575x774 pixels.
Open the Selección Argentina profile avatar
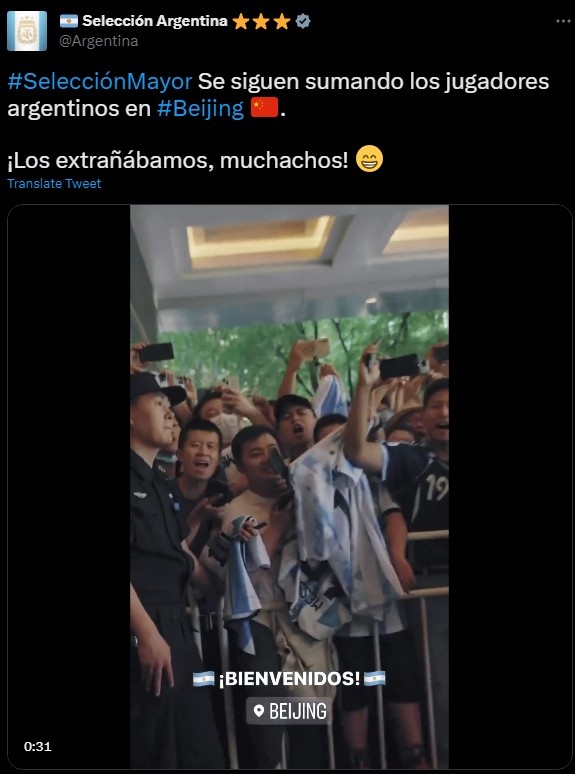point(27,31)
